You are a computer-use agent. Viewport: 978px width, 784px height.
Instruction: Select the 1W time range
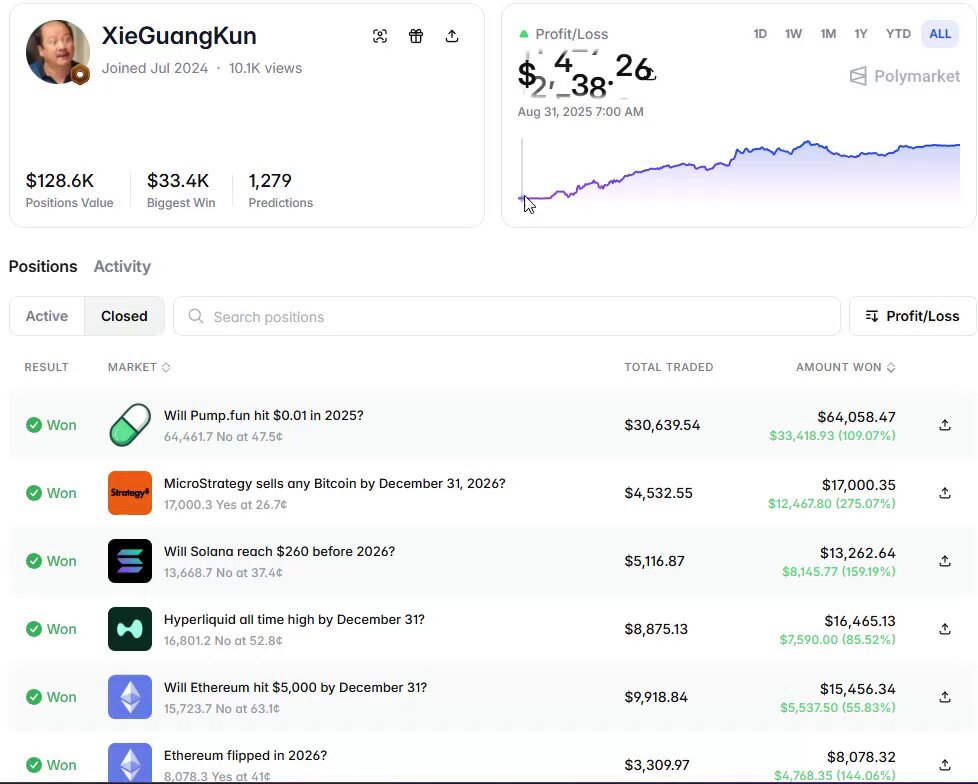793,34
